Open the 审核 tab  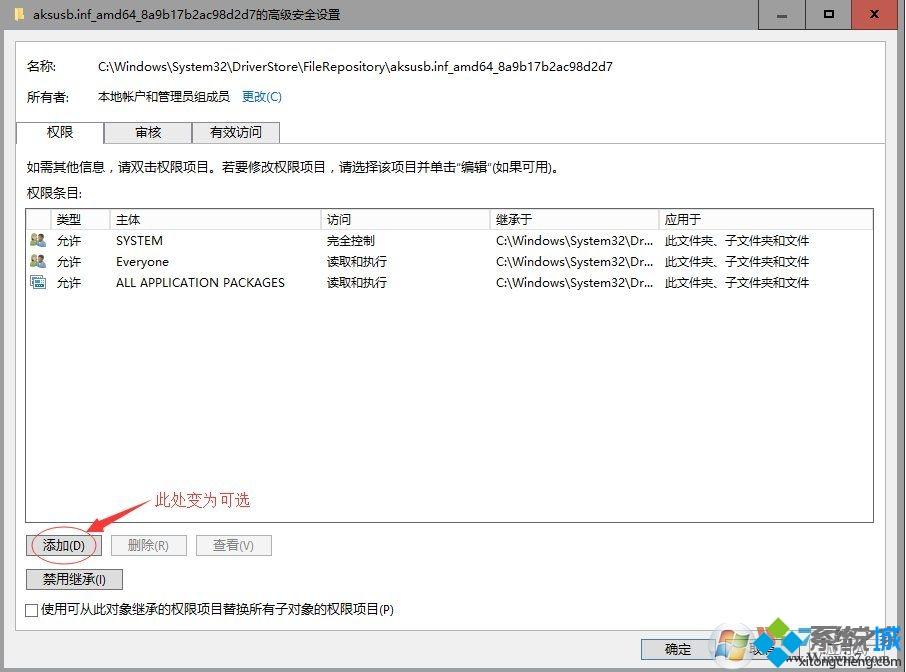[148, 132]
